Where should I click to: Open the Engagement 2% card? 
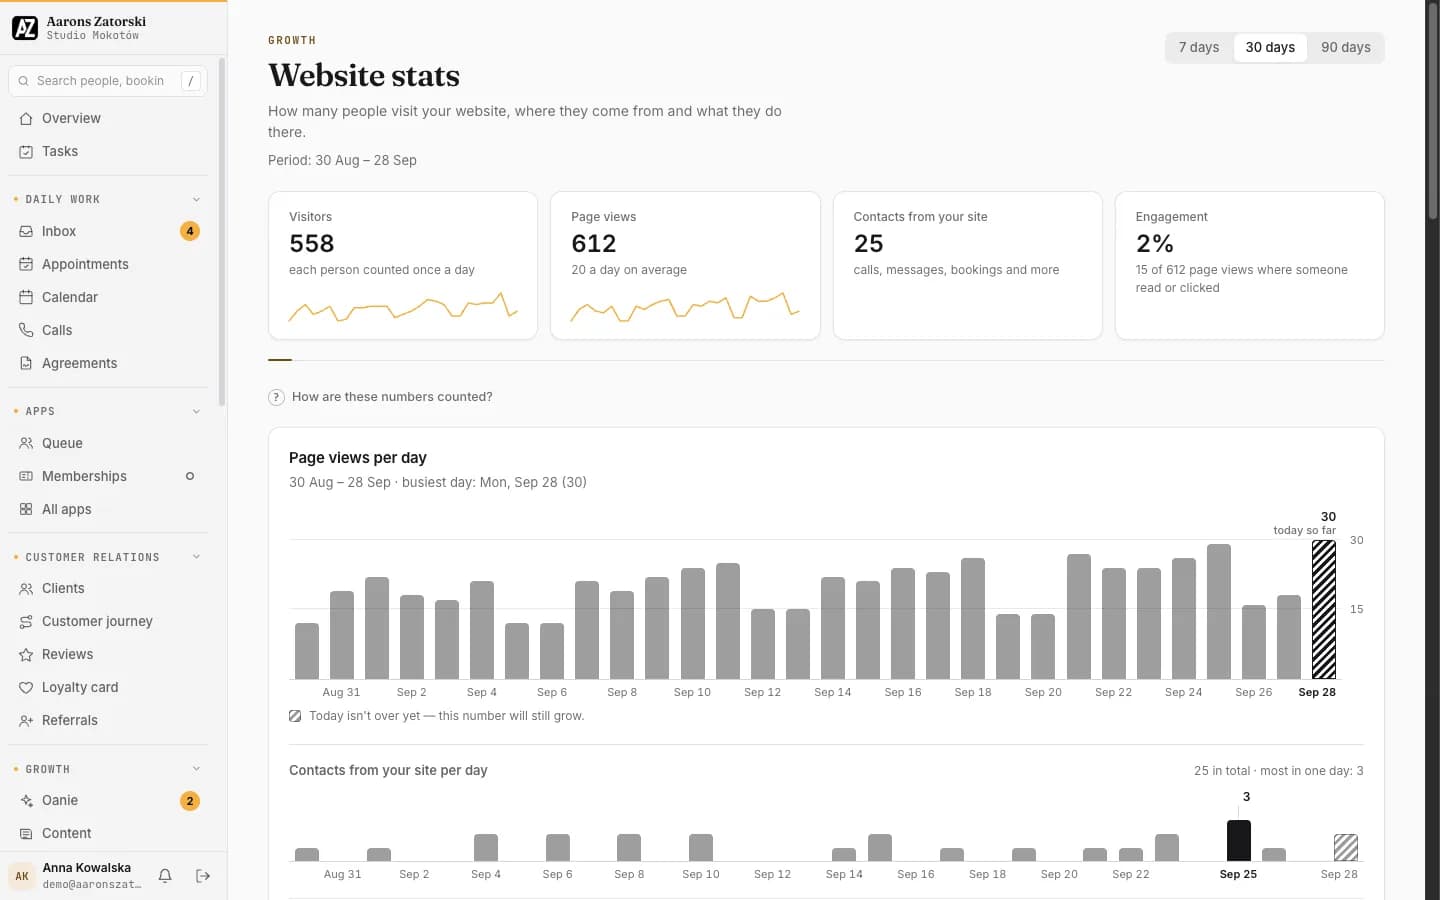click(x=1249, y=265)
